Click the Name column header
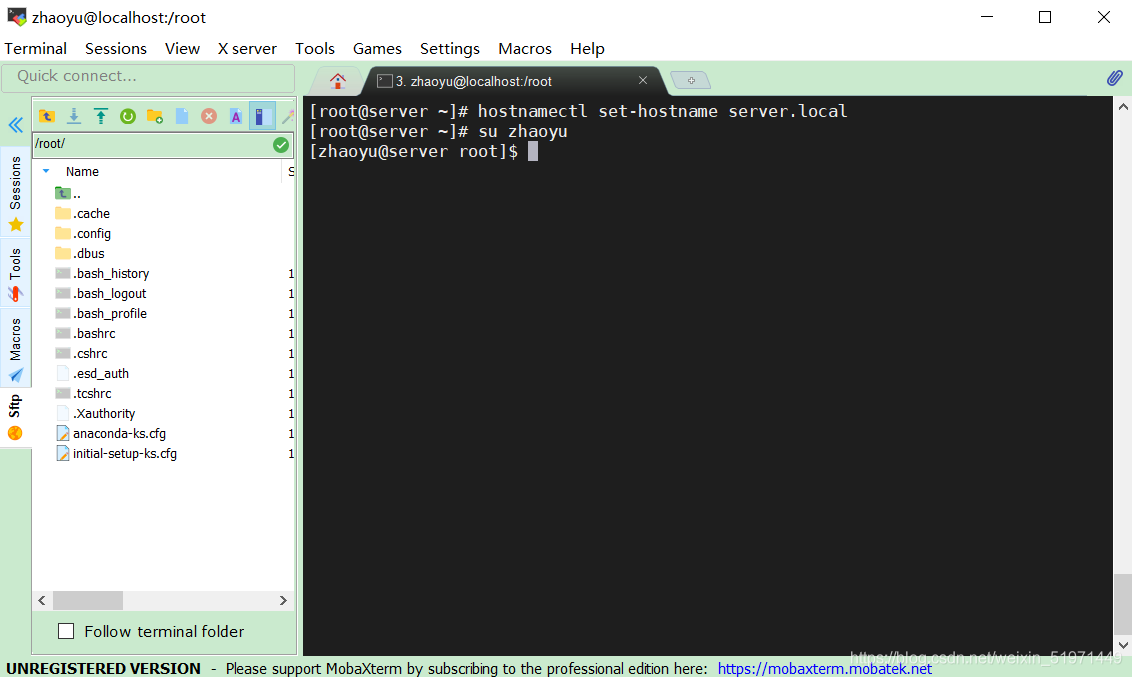The image size is (1132, 677). [x=82, y=172]
